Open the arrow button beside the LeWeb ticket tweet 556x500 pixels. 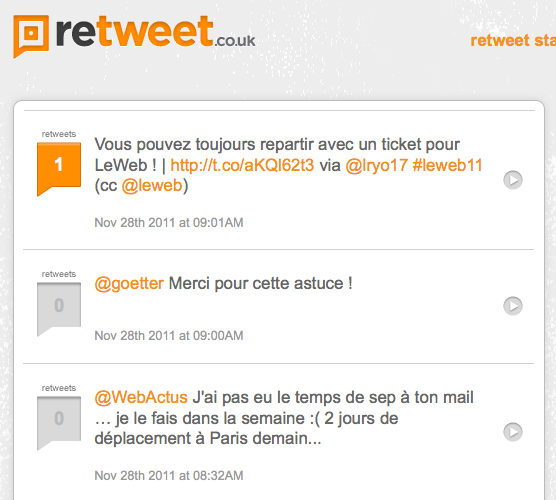pos(513,180)
